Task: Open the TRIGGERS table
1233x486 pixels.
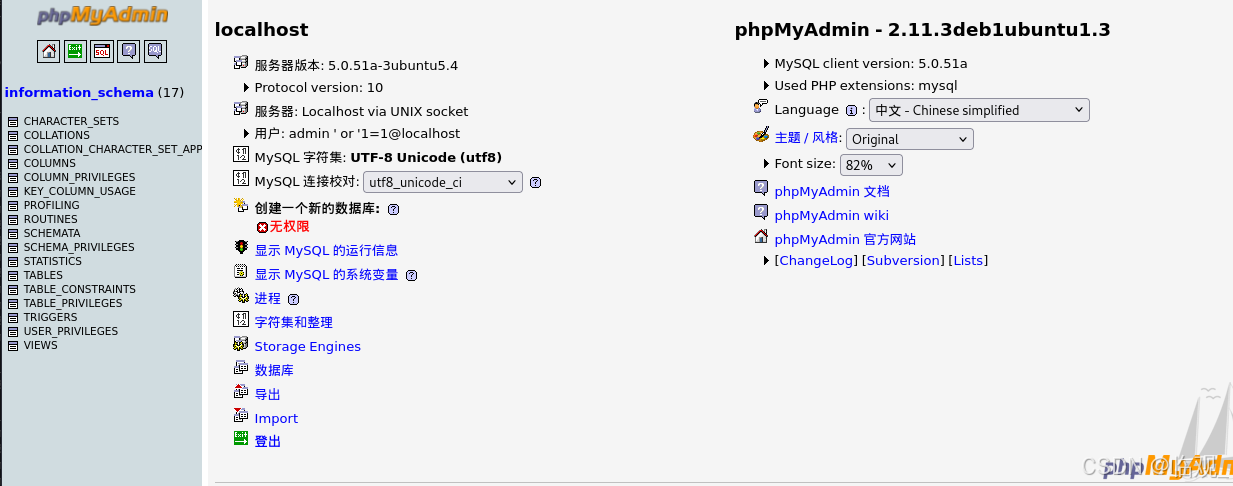Action: pyautogui.click(x=50, y=317)
